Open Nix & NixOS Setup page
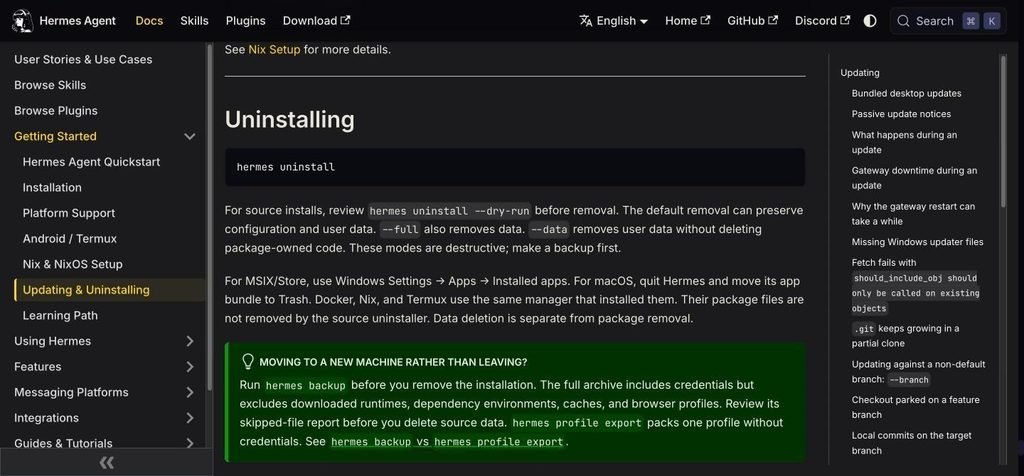Image resolution: width=1024 pixels, height=476 pixels. click(x=72, y=264)
